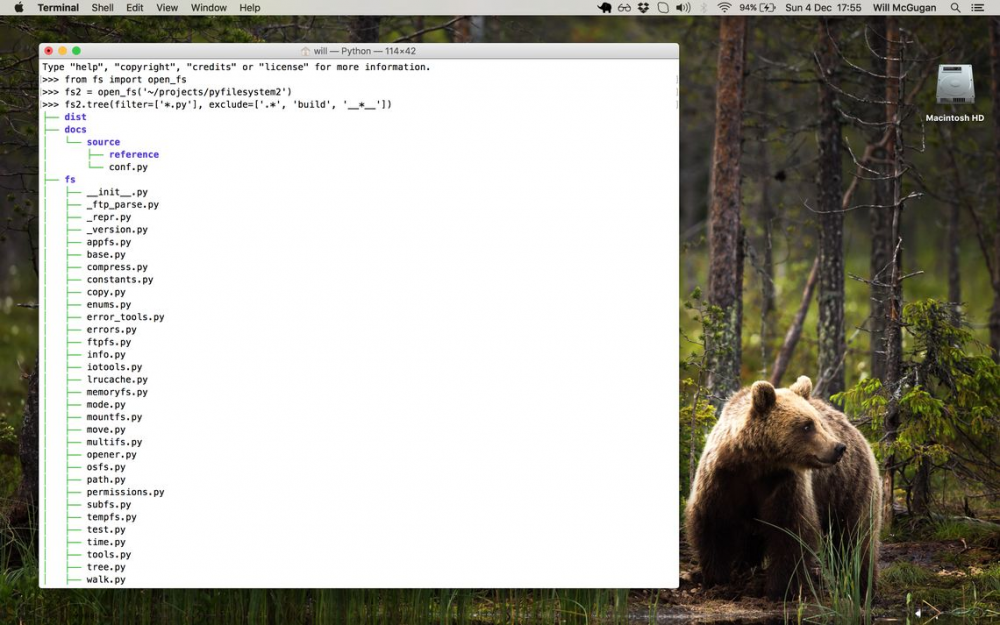This screenshot has height=625, width=1000.
Task: Click the source directory entry
Action: pyautogui.click(x=103, y=142)
